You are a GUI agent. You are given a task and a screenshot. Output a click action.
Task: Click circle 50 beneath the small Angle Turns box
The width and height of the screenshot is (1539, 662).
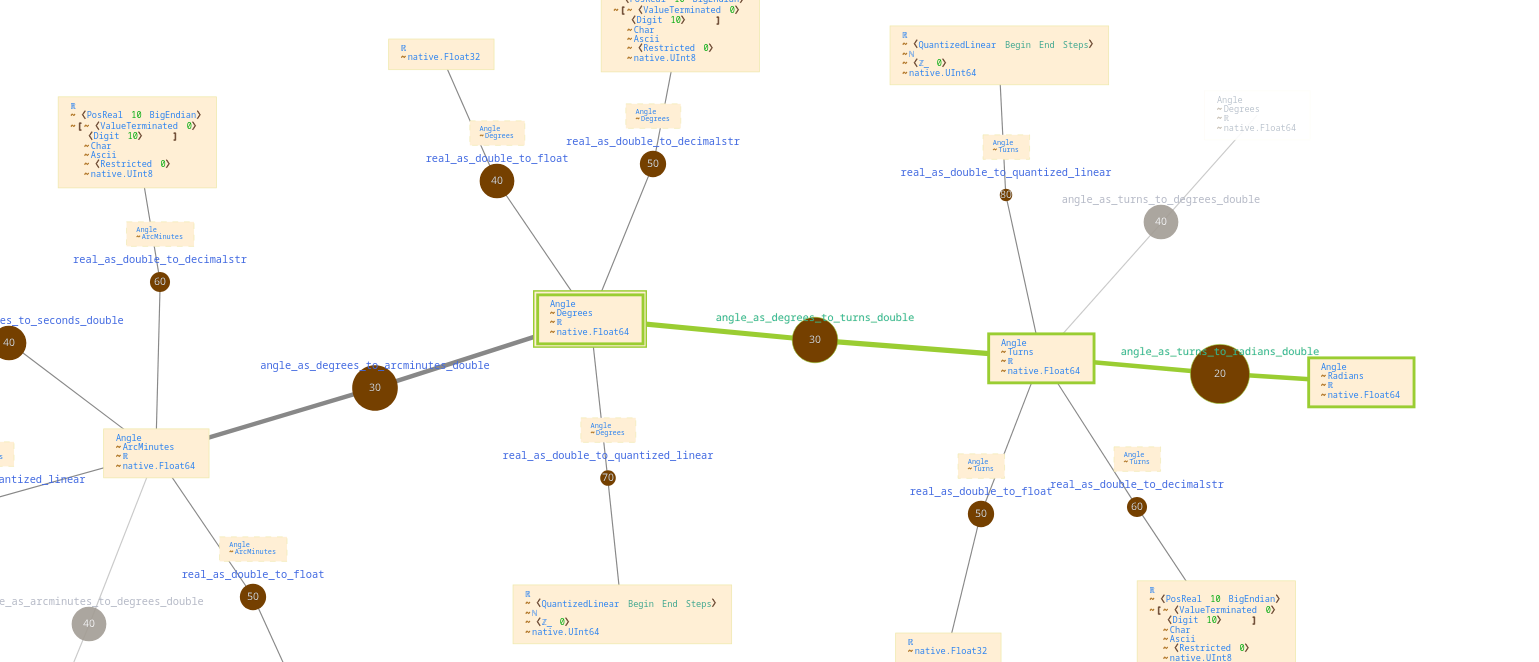pos(981,514)
